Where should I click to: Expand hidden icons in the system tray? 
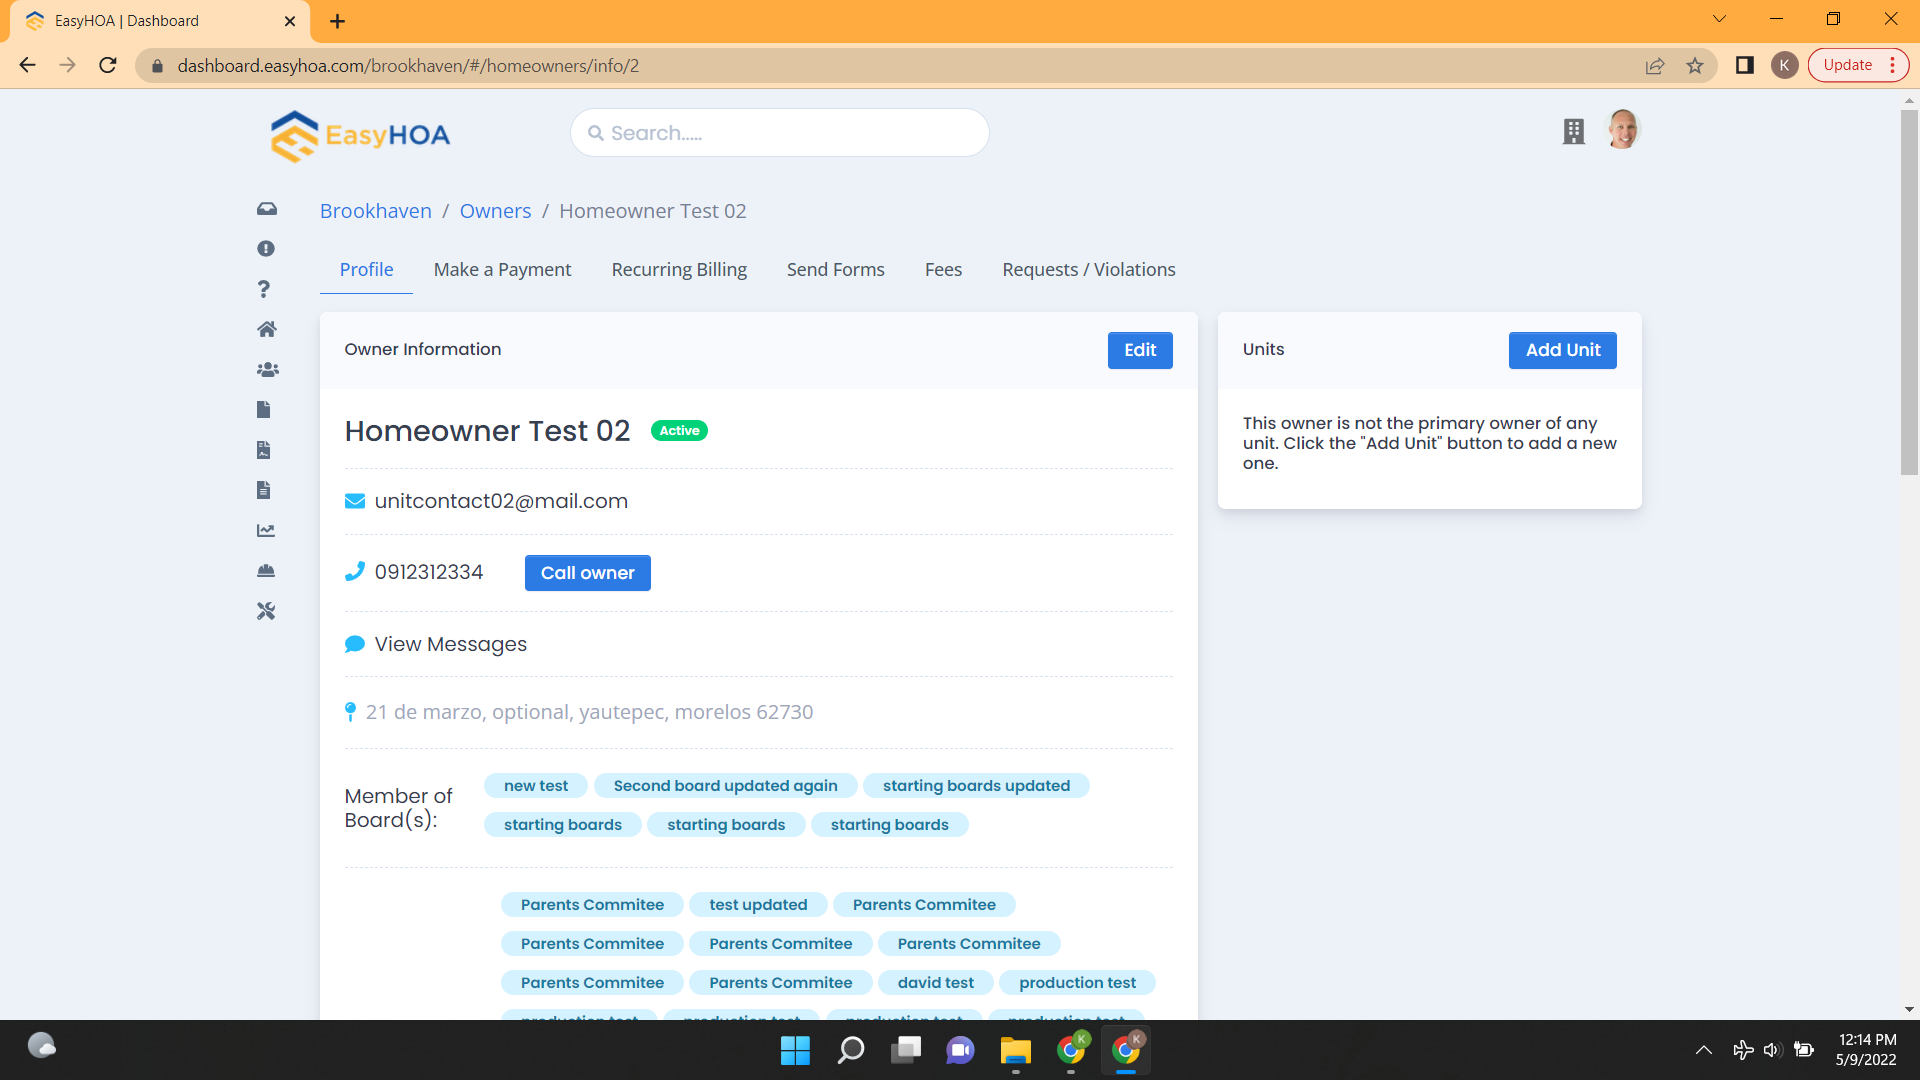(1703, 1049)
